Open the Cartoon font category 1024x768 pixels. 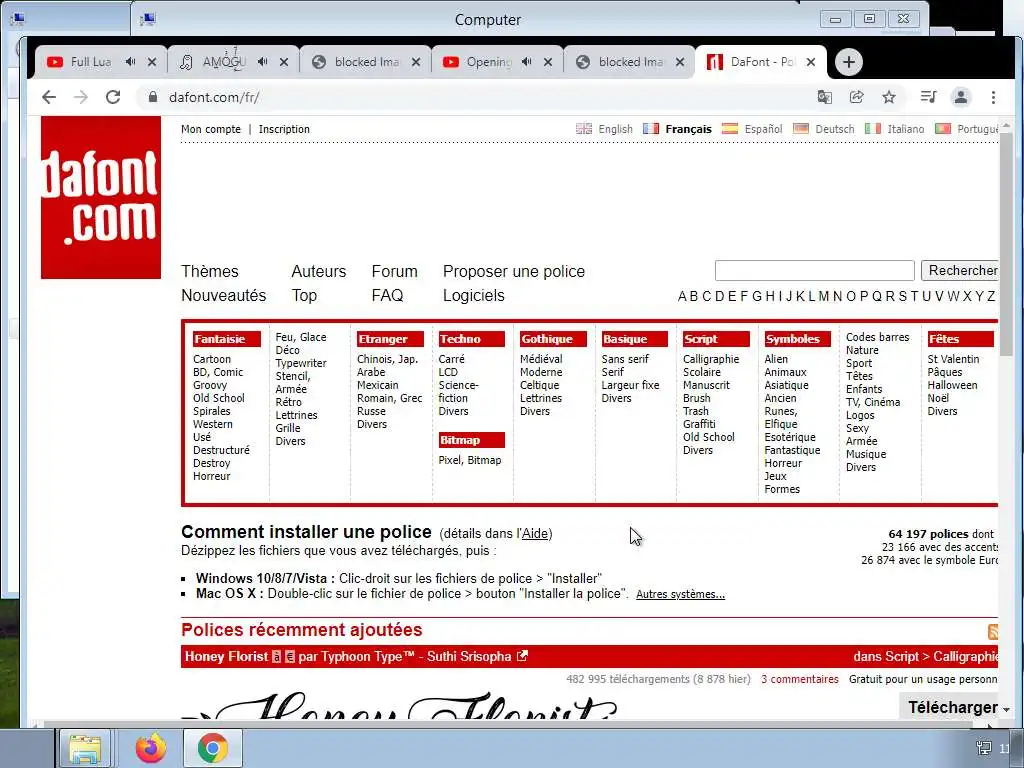tap(212, 359)
